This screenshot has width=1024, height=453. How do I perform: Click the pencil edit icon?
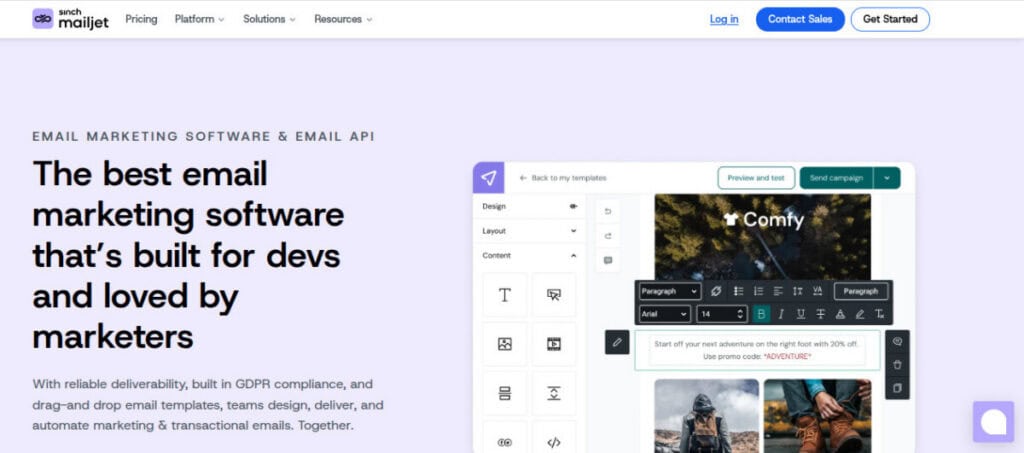pyautogui.click(x=617, y=342)
